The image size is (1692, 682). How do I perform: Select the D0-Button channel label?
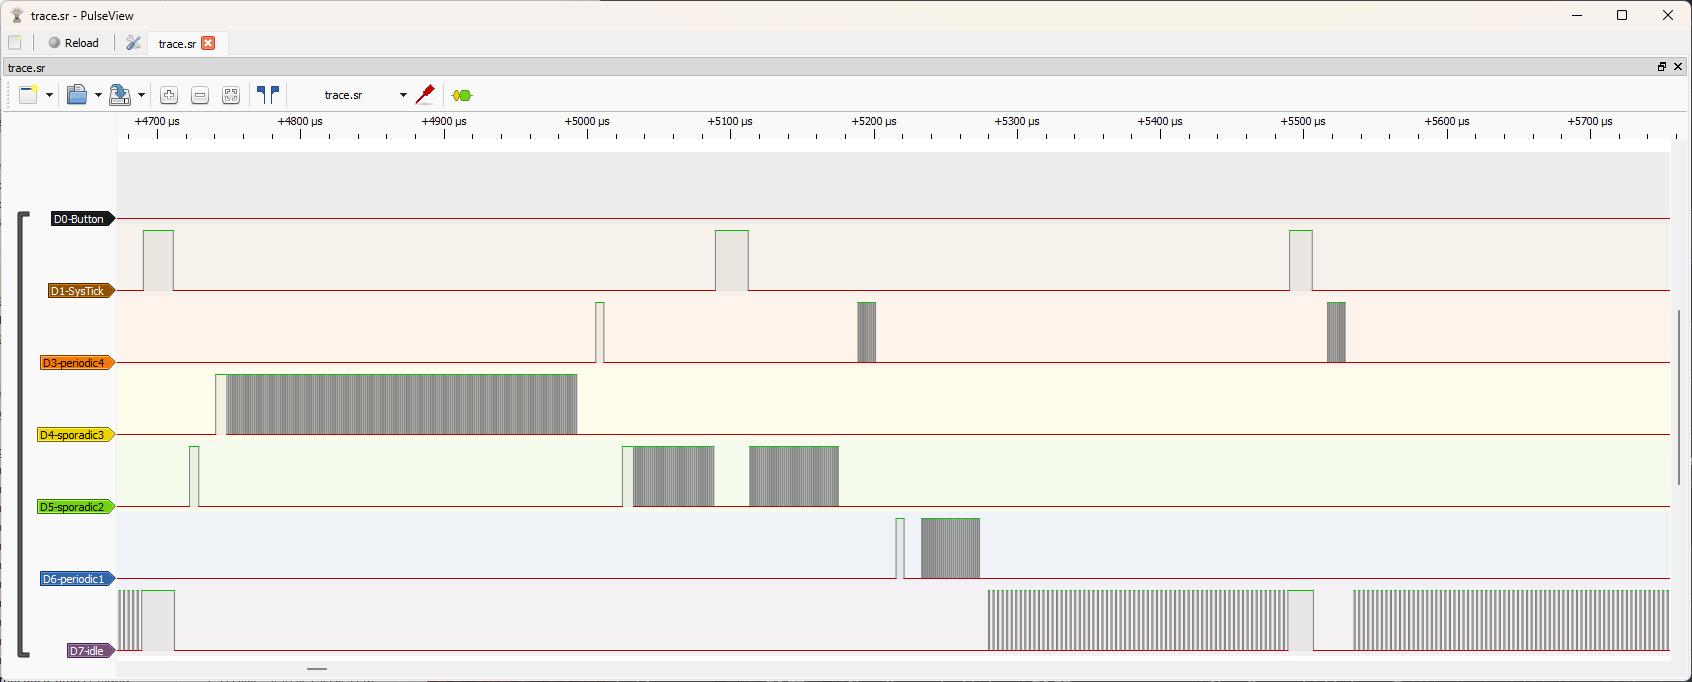click(x=80, y=219)
